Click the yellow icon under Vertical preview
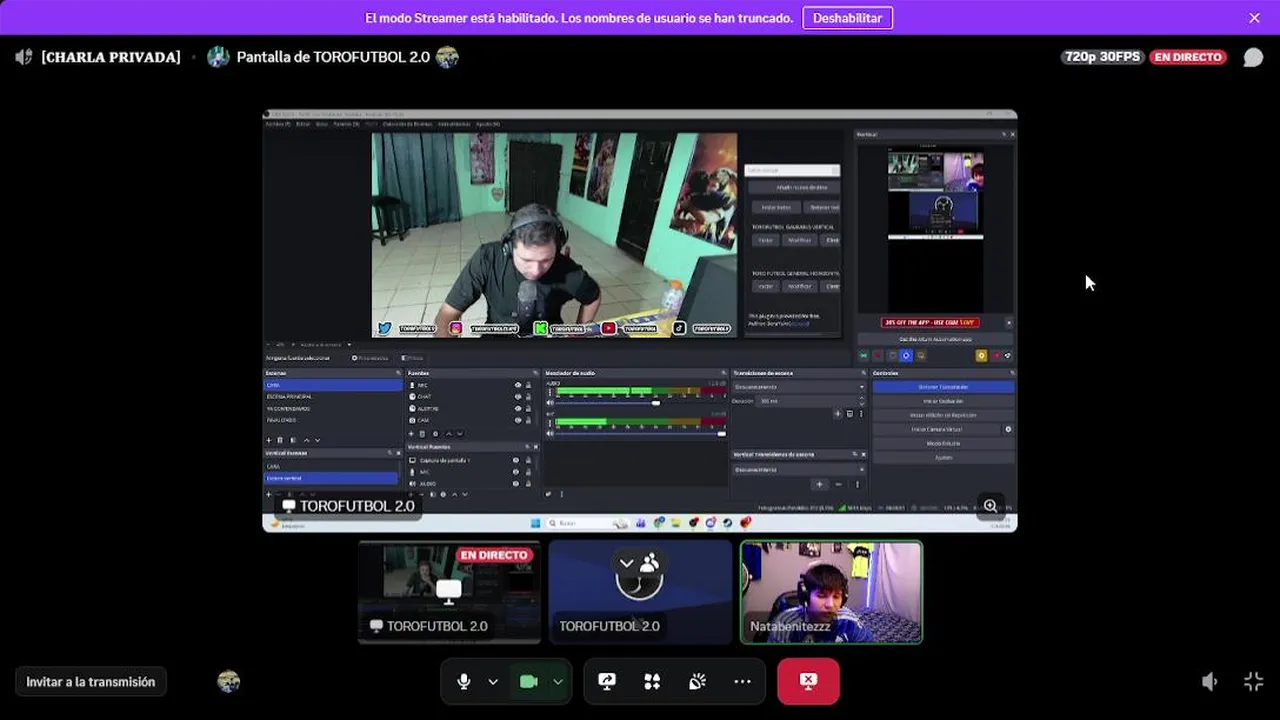Image resolution: width=1280 pixels, height=720 pixels. coord(981,355)
